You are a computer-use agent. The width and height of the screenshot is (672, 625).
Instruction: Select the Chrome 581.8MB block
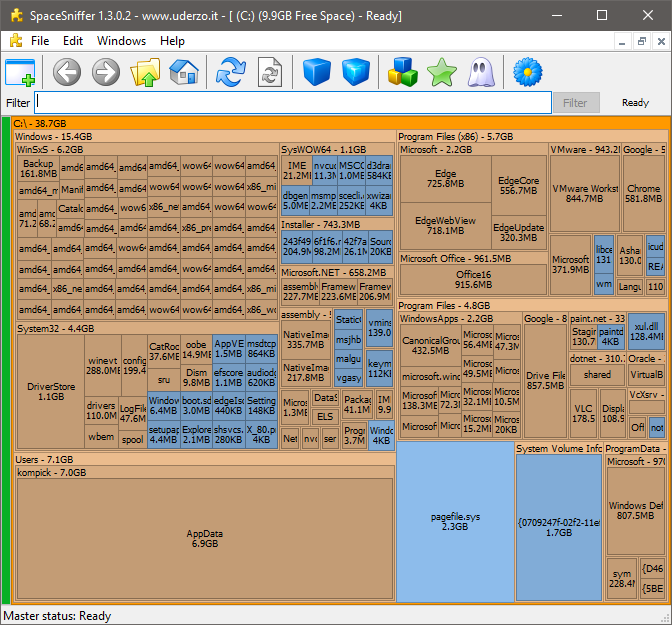click(x=643, y=193)
